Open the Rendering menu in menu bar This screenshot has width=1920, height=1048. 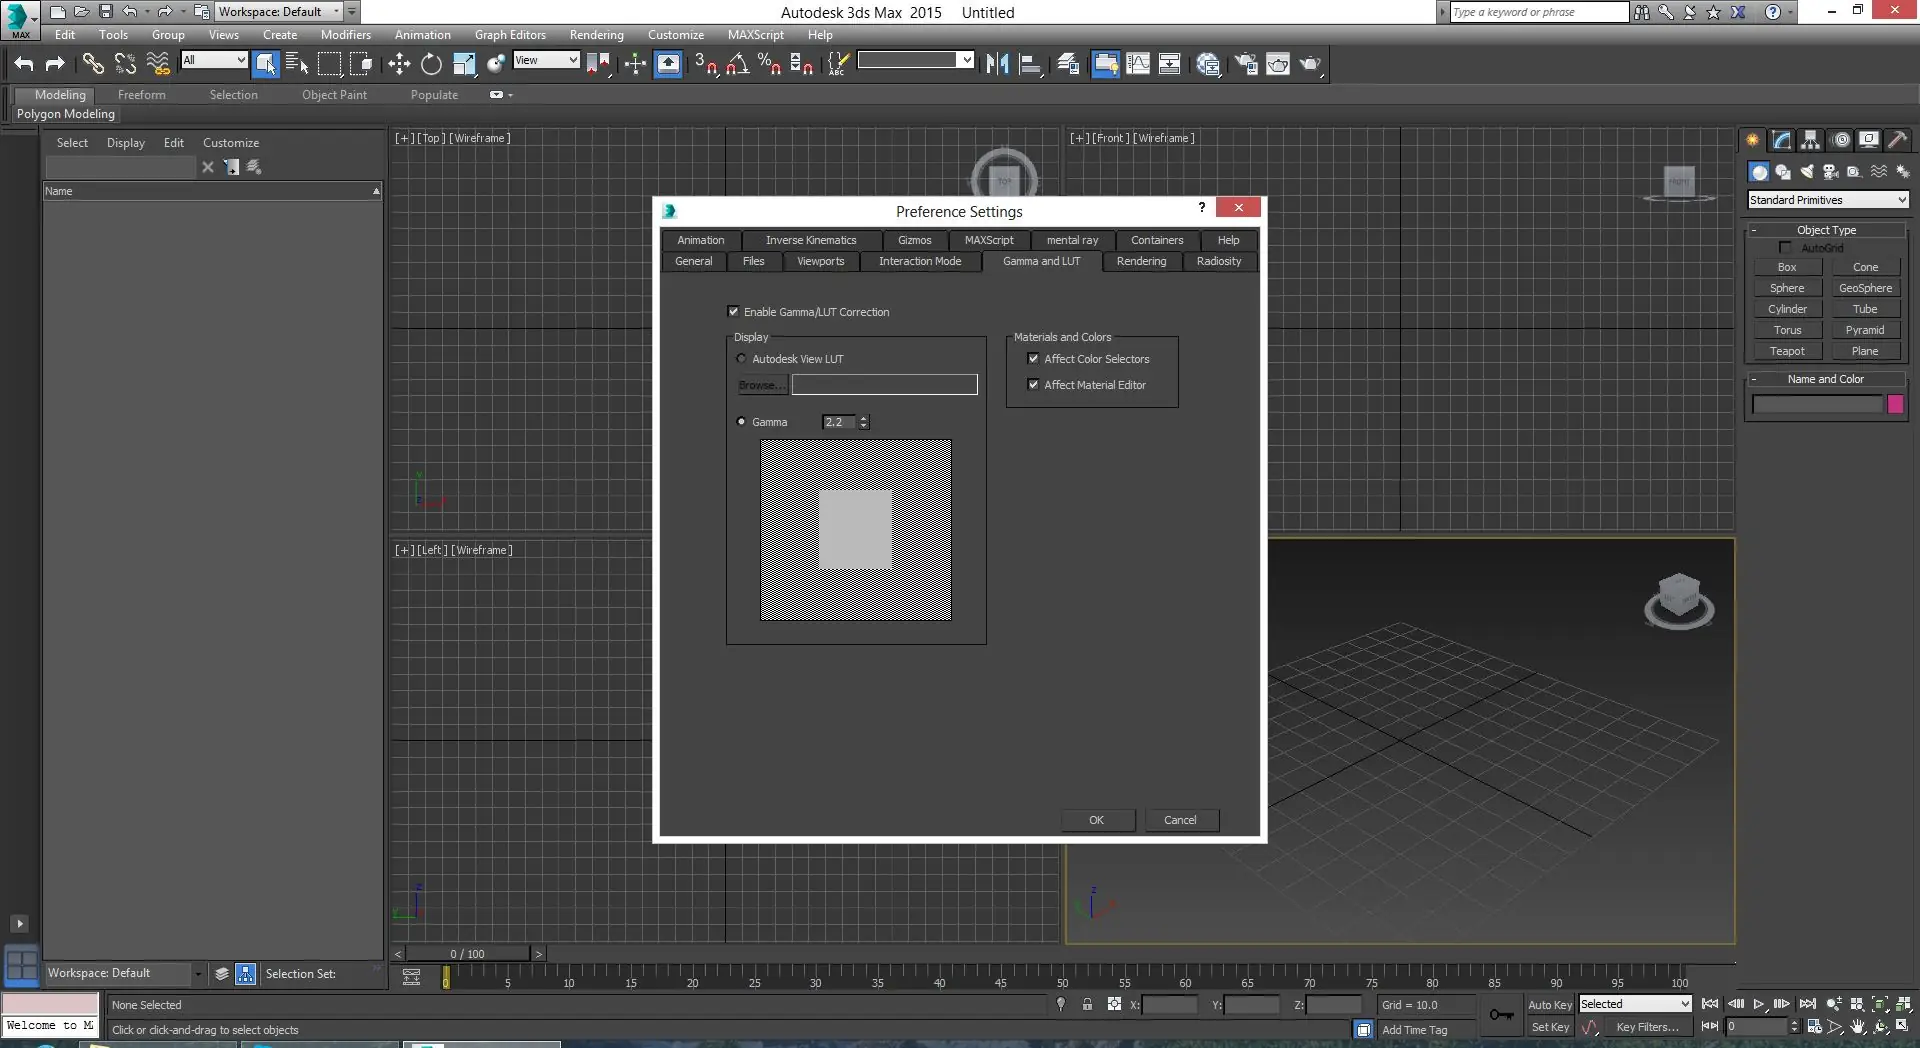(596, 34)
